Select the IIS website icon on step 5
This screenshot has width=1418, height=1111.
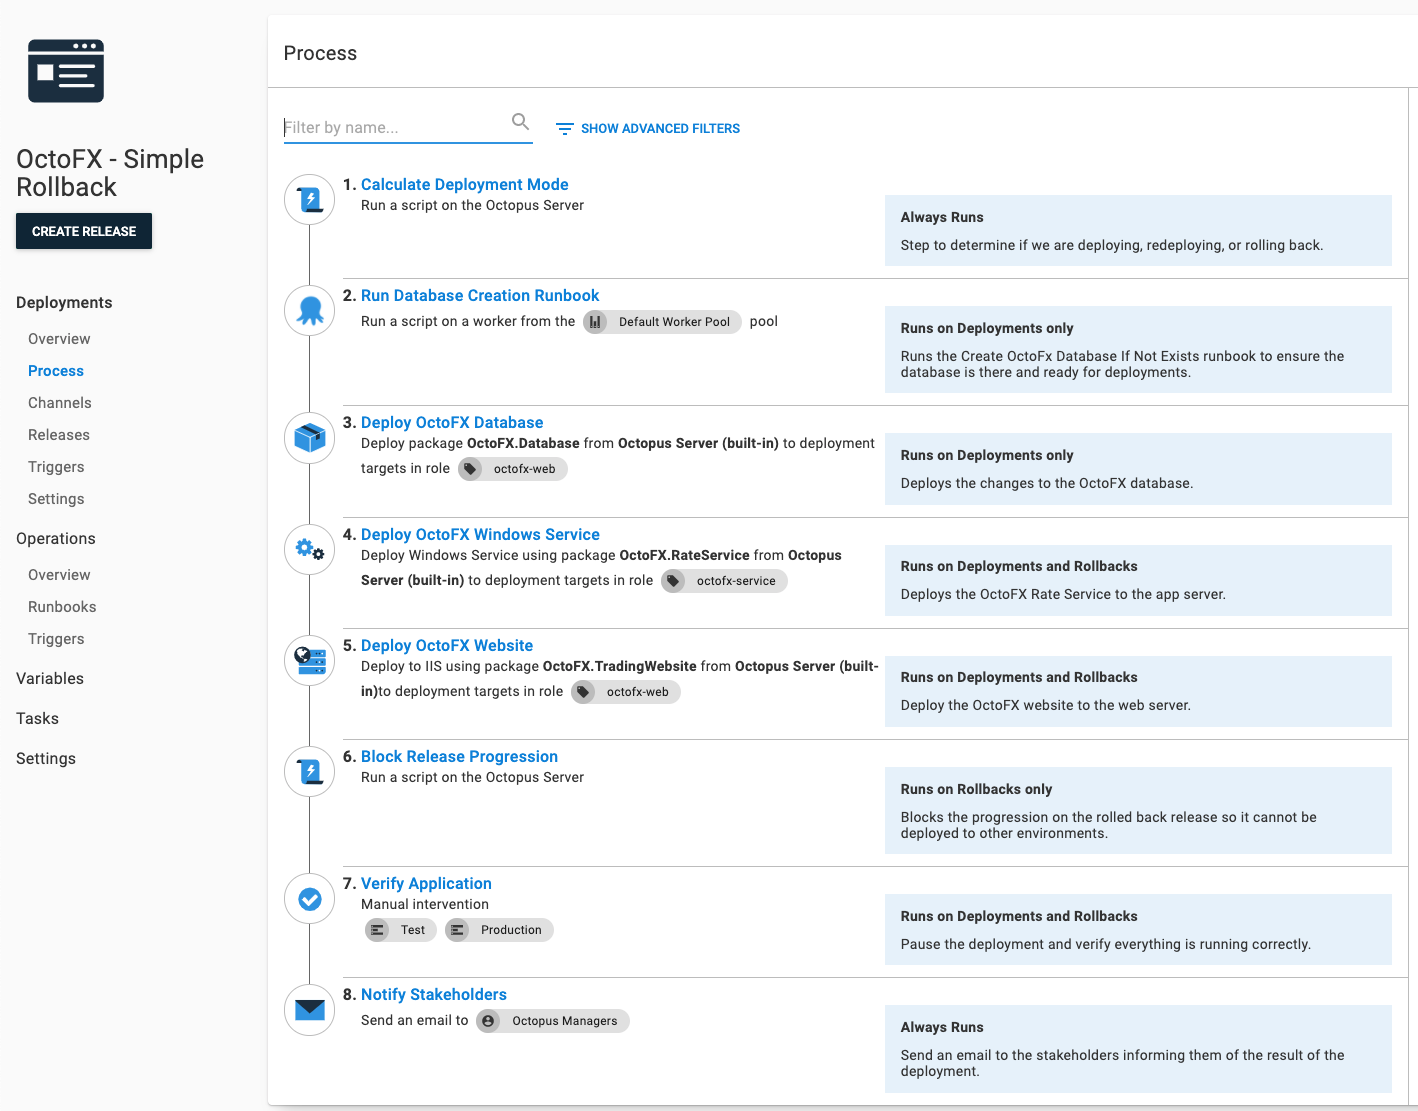[309, 660]
